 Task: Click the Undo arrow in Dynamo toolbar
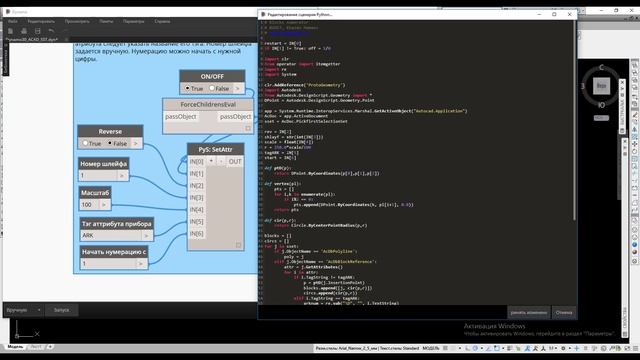click(51, 31)
